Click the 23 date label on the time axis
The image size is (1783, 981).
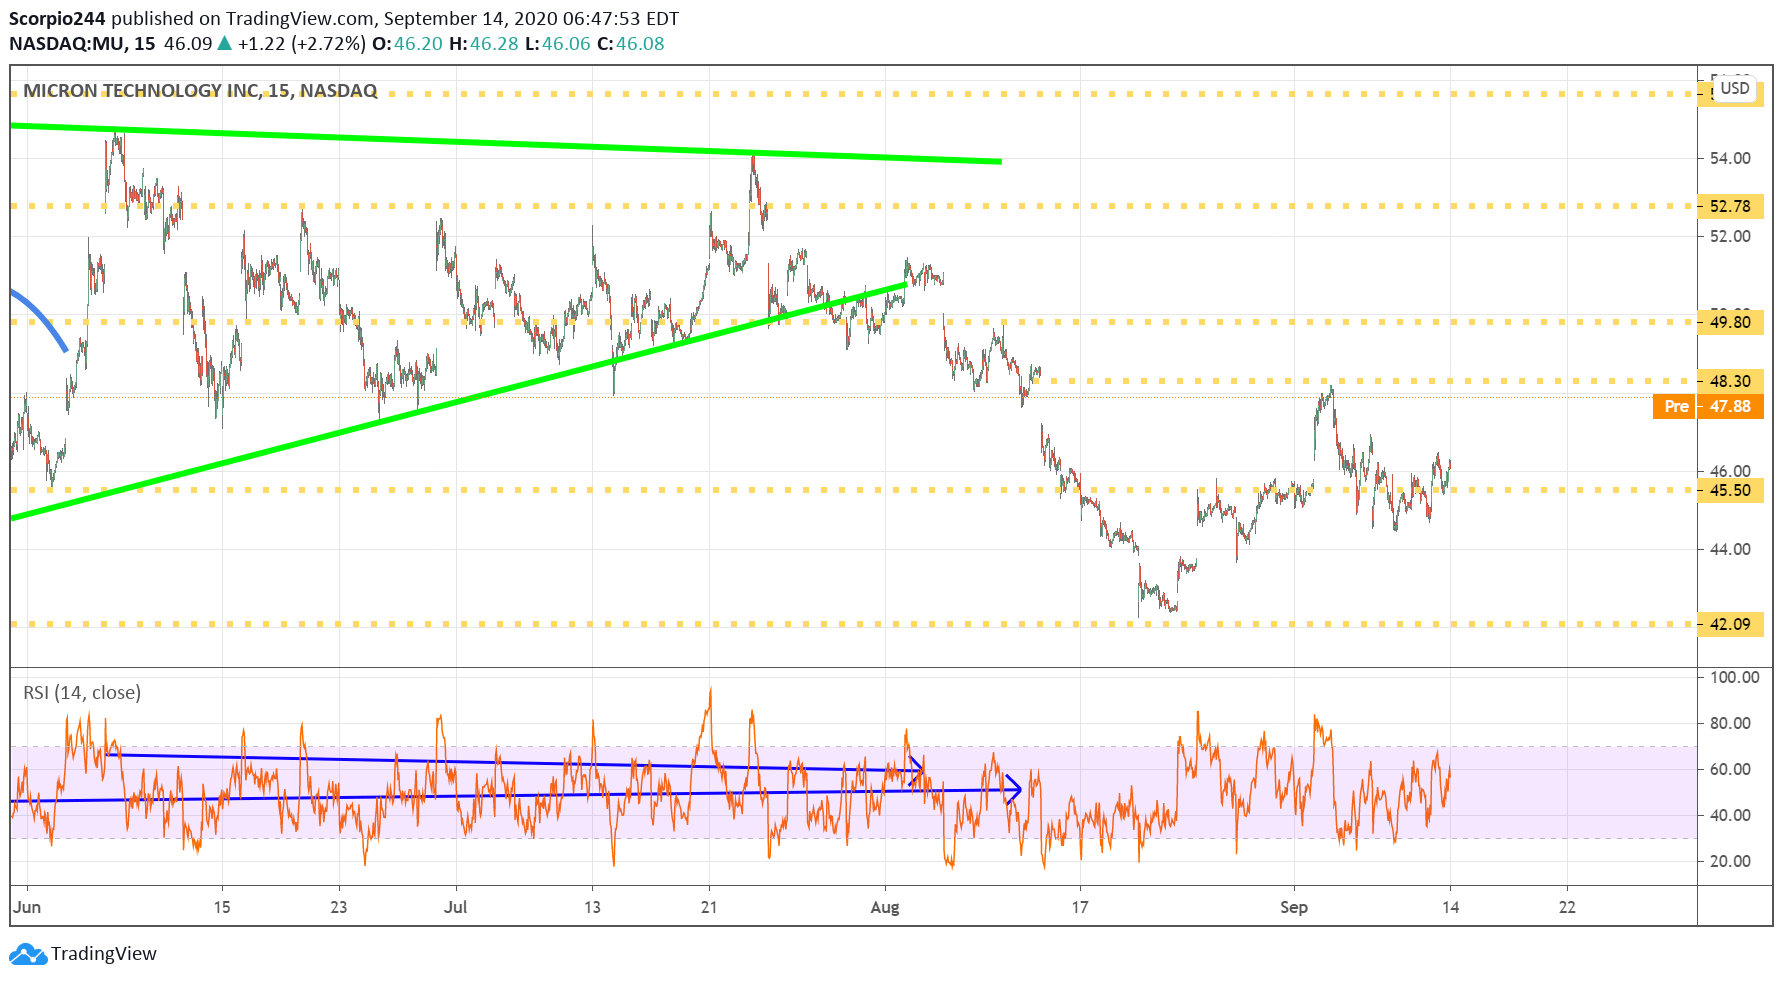coord(339,907)
